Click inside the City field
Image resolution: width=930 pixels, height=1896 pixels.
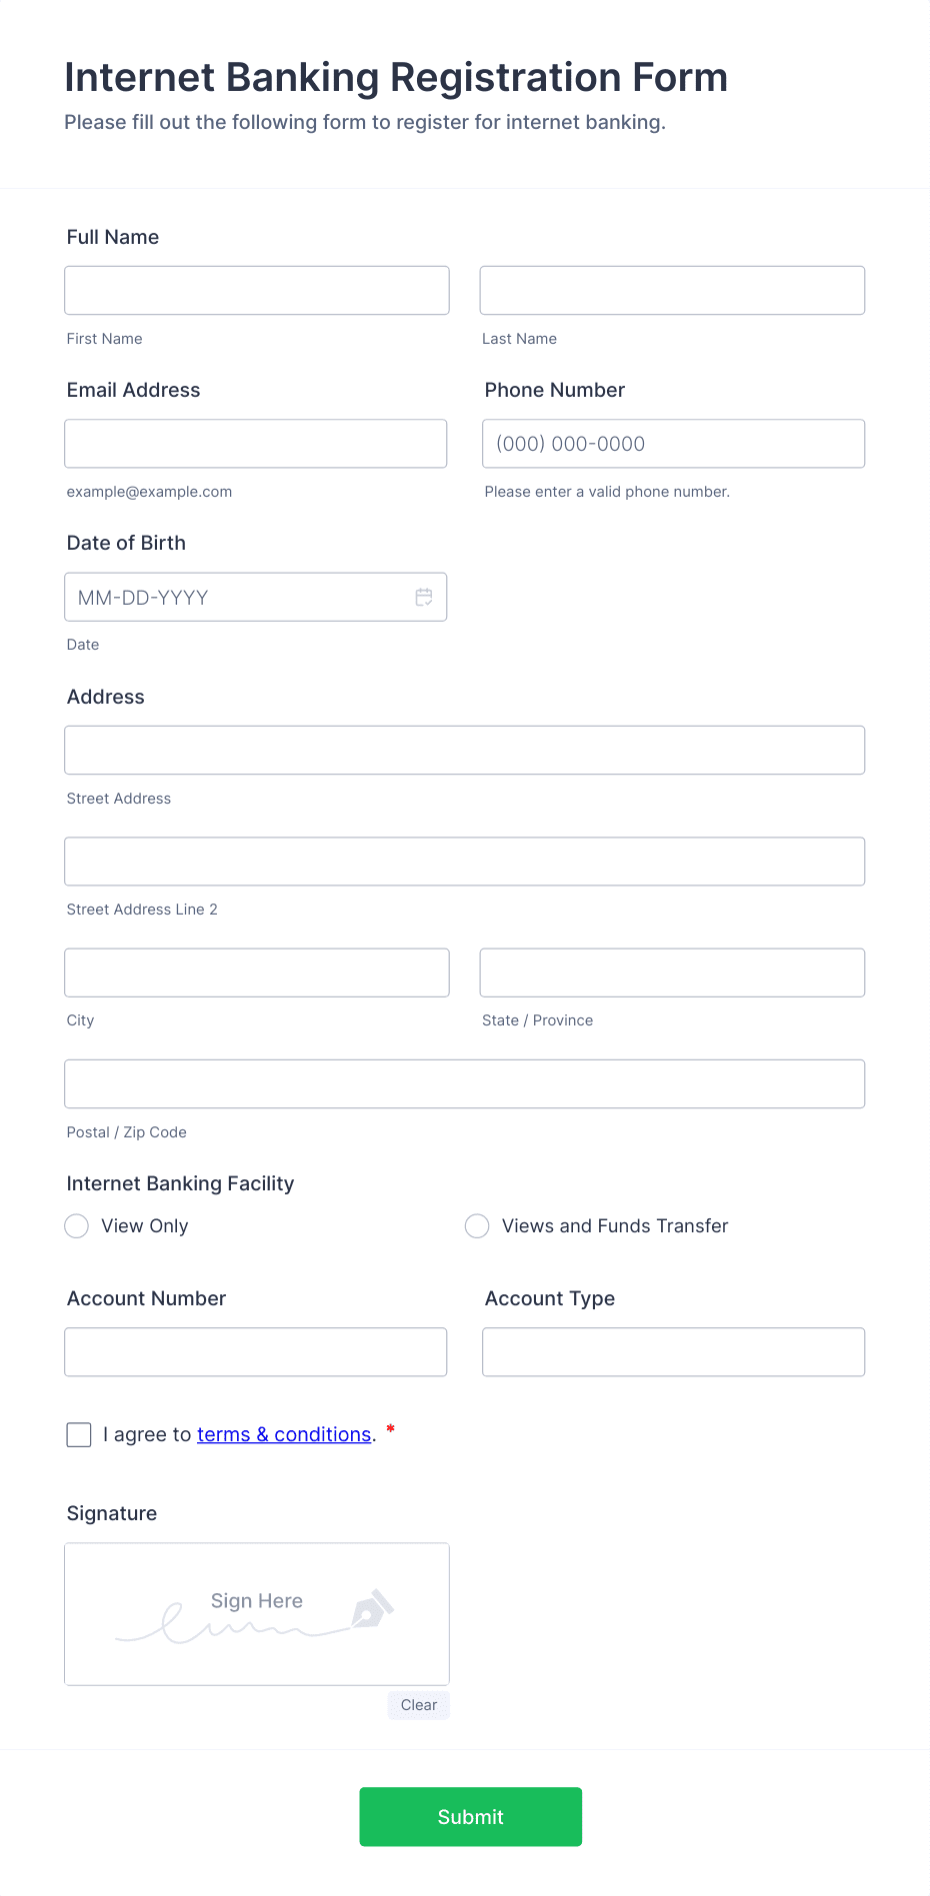click(x=256, y=972)
